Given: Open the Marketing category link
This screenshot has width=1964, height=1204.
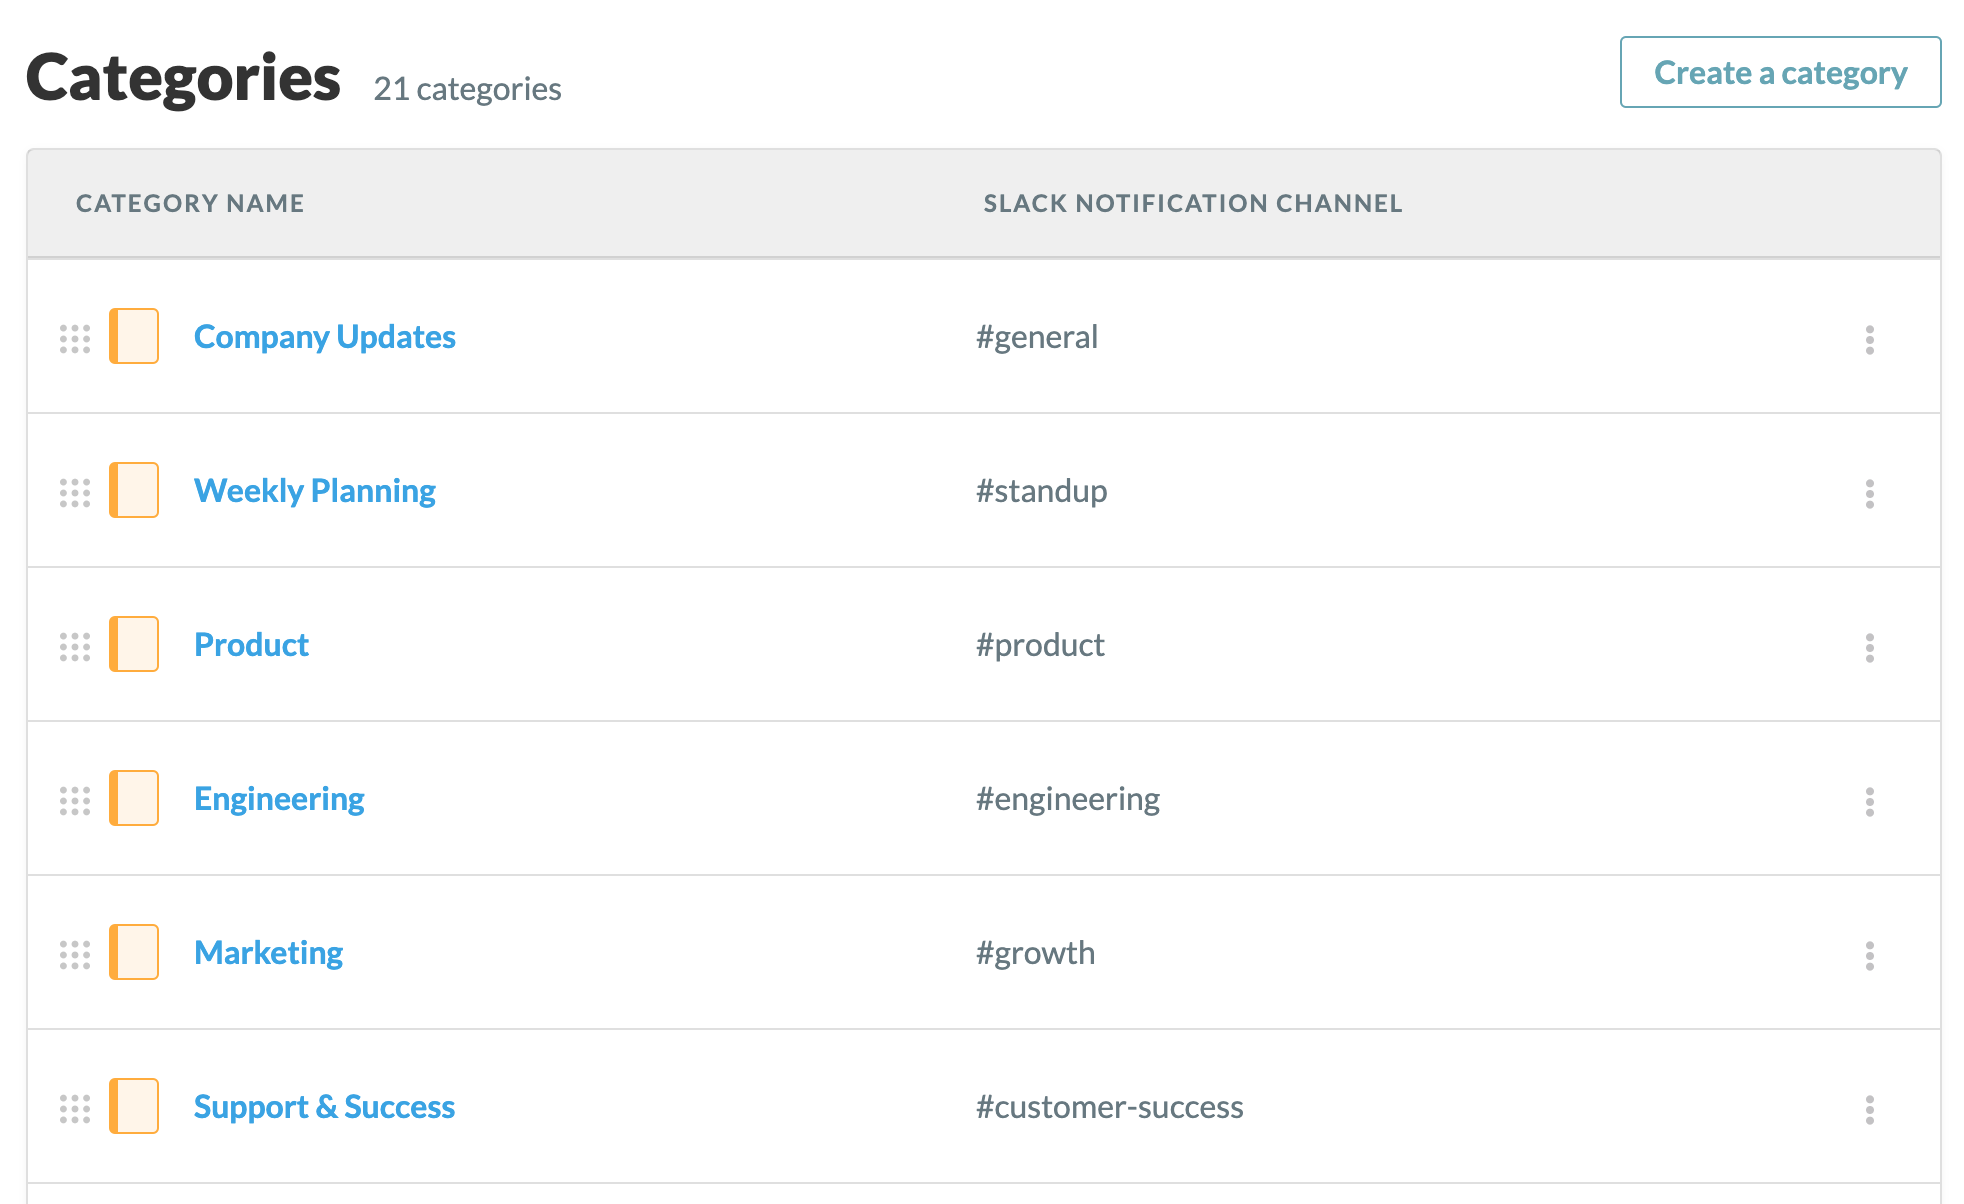Looking at the screenshot, I should click(x=268, y=953).
